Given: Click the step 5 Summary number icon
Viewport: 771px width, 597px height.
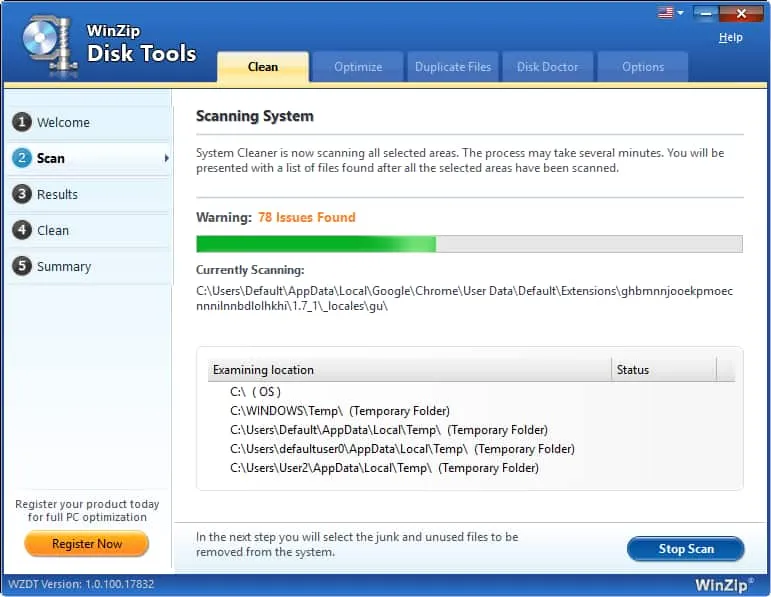Looking at the screenshot, I should 22,266.
